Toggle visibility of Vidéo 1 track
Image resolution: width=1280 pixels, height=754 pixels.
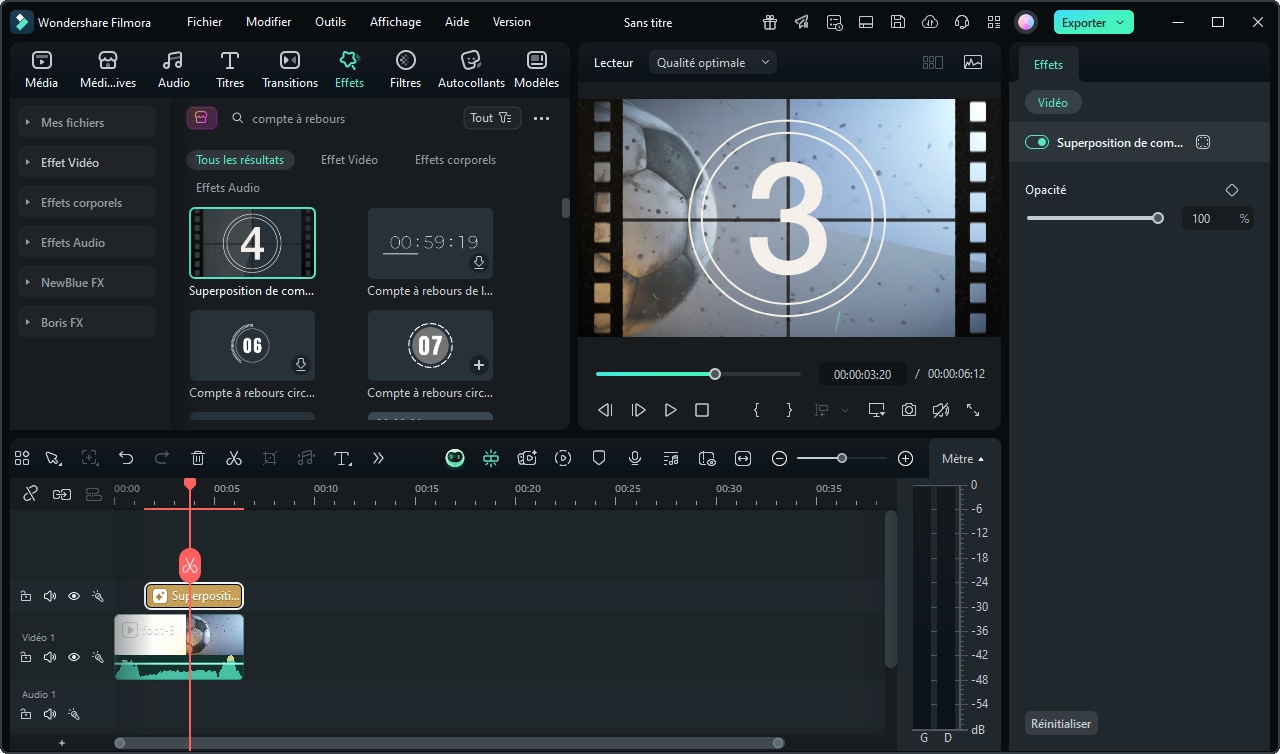(x=74, y=657)
